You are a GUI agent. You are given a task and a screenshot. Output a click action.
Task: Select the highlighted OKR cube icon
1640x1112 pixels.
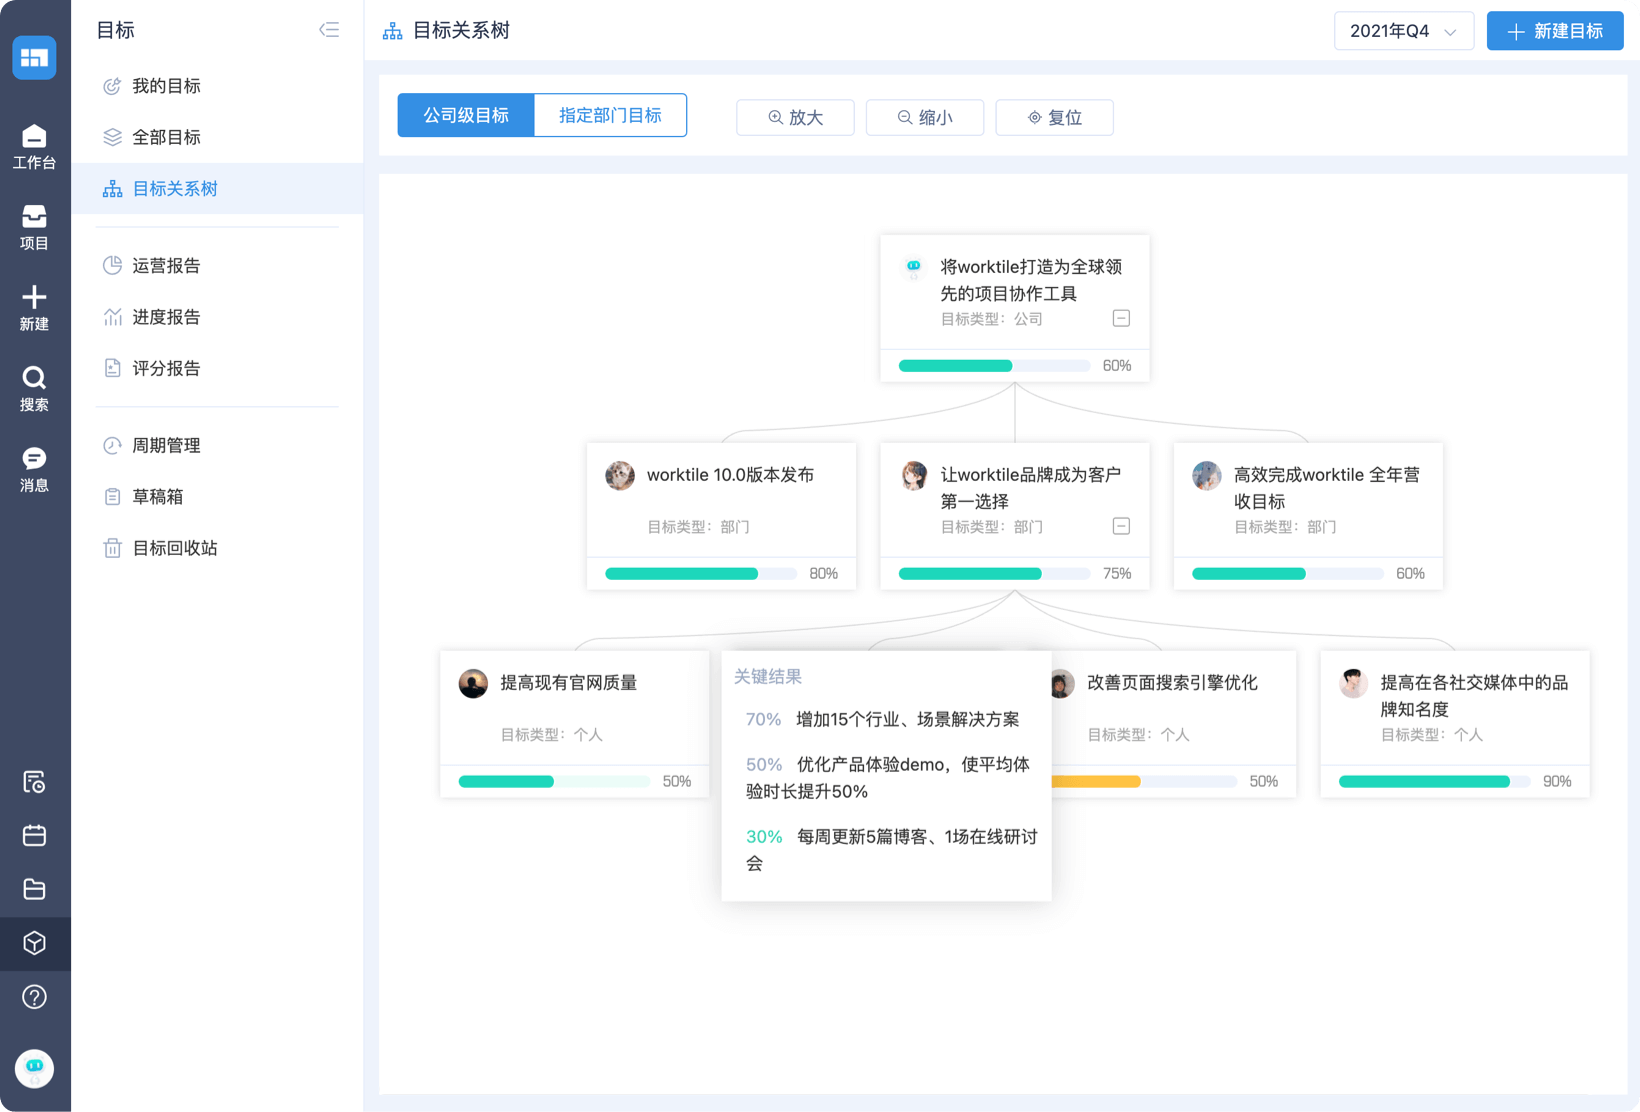pos(34,943)
